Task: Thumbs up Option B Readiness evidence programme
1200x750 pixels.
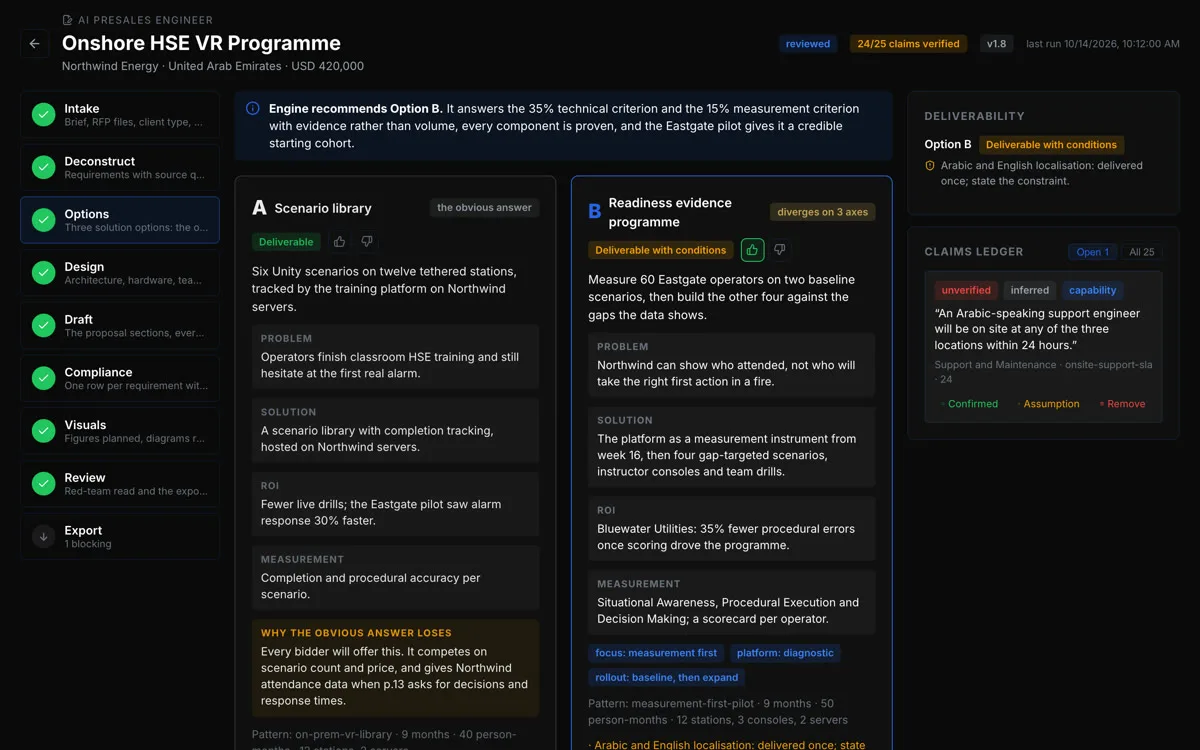Action: (x=752, y=250)
